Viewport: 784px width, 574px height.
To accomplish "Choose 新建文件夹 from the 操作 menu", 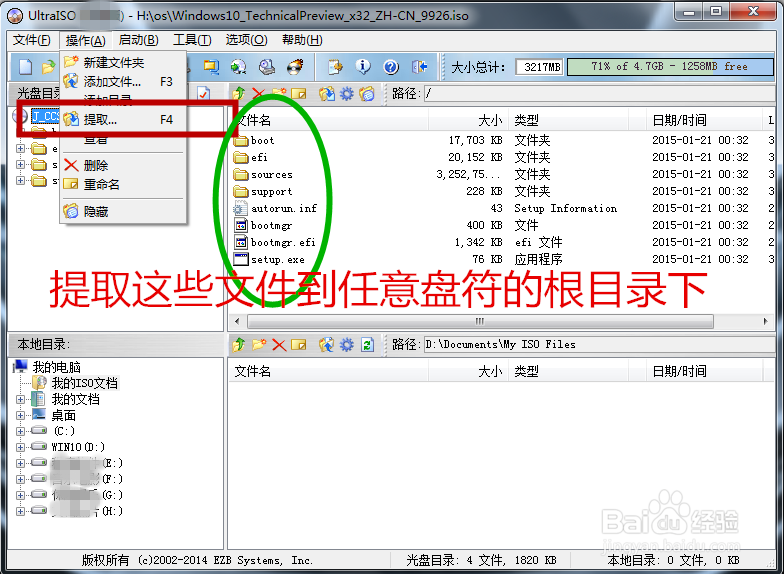I will coord(123,62).
